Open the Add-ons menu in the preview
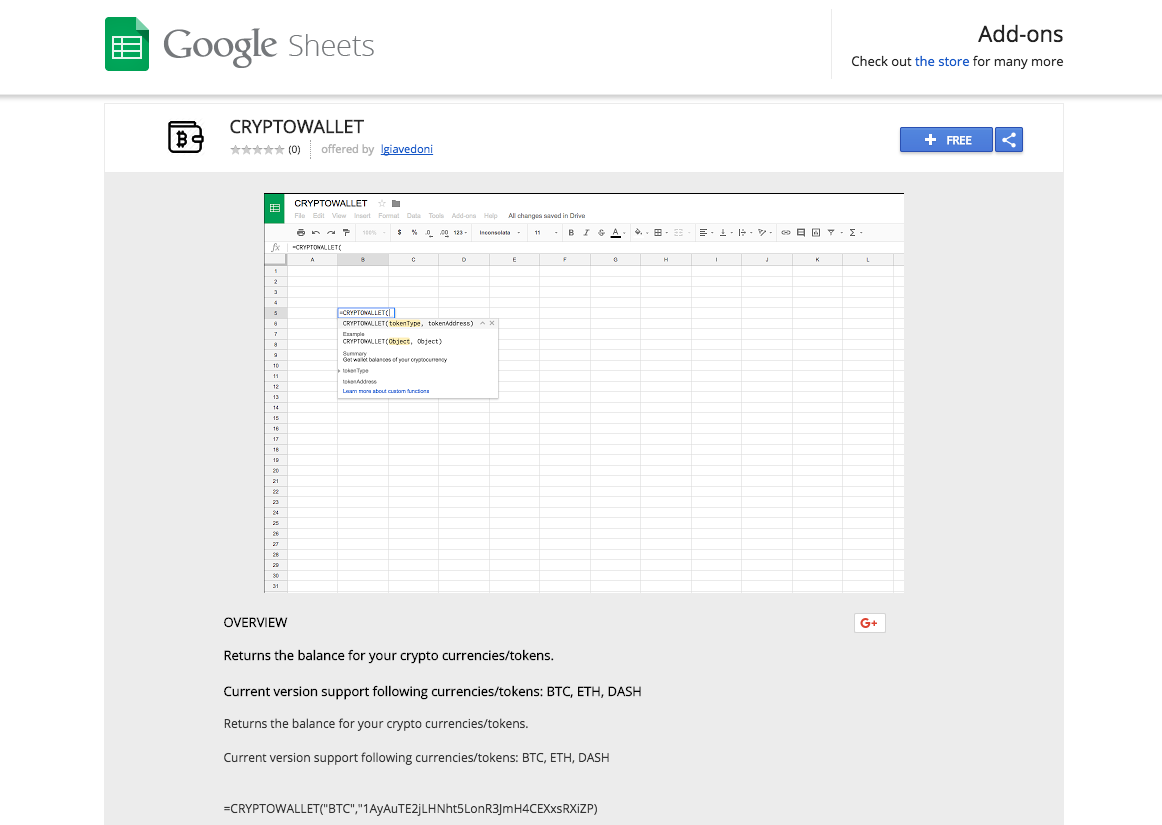Screen dimensions: 1162x825 (464, 216)
